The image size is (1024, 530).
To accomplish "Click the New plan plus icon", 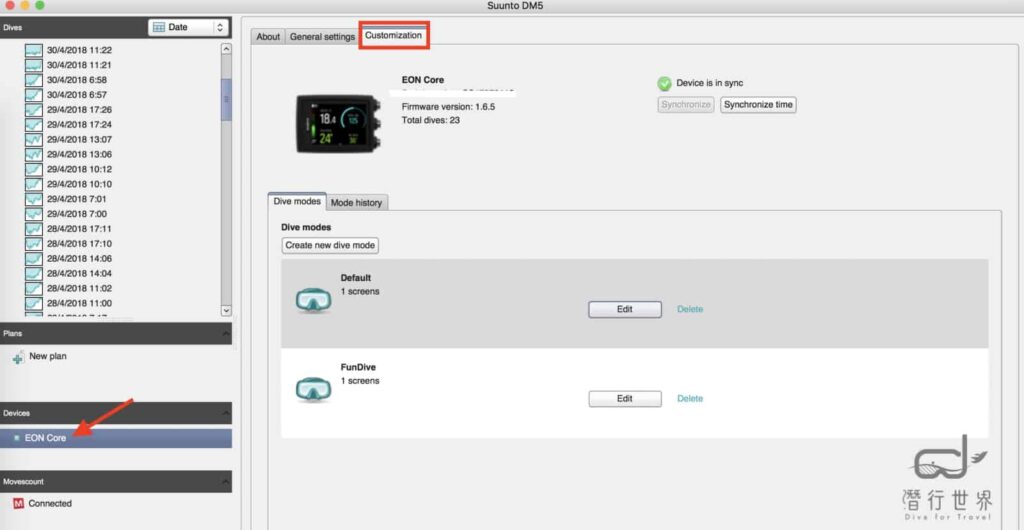I will 18,358.
